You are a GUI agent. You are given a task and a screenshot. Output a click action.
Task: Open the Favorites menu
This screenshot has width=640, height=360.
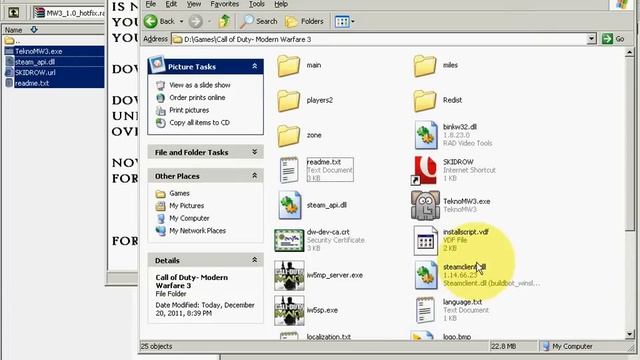click(224, 4)
